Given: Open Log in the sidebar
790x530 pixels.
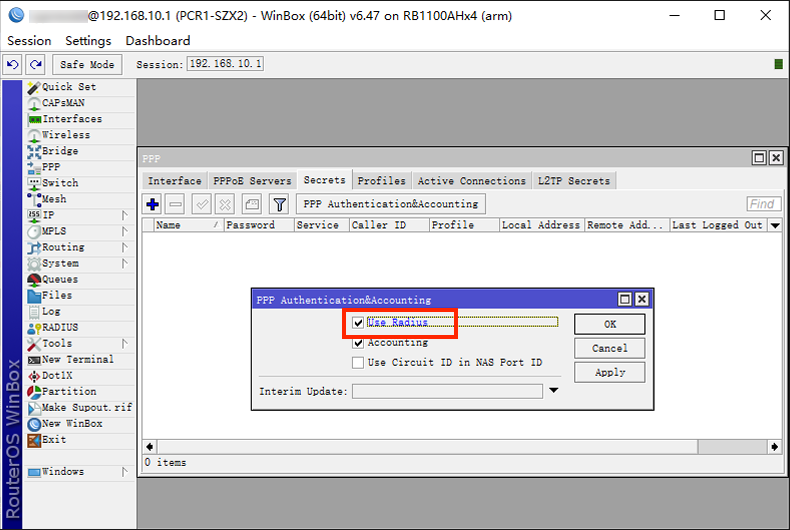Looking at the screenshot, I should coord(81,311).
